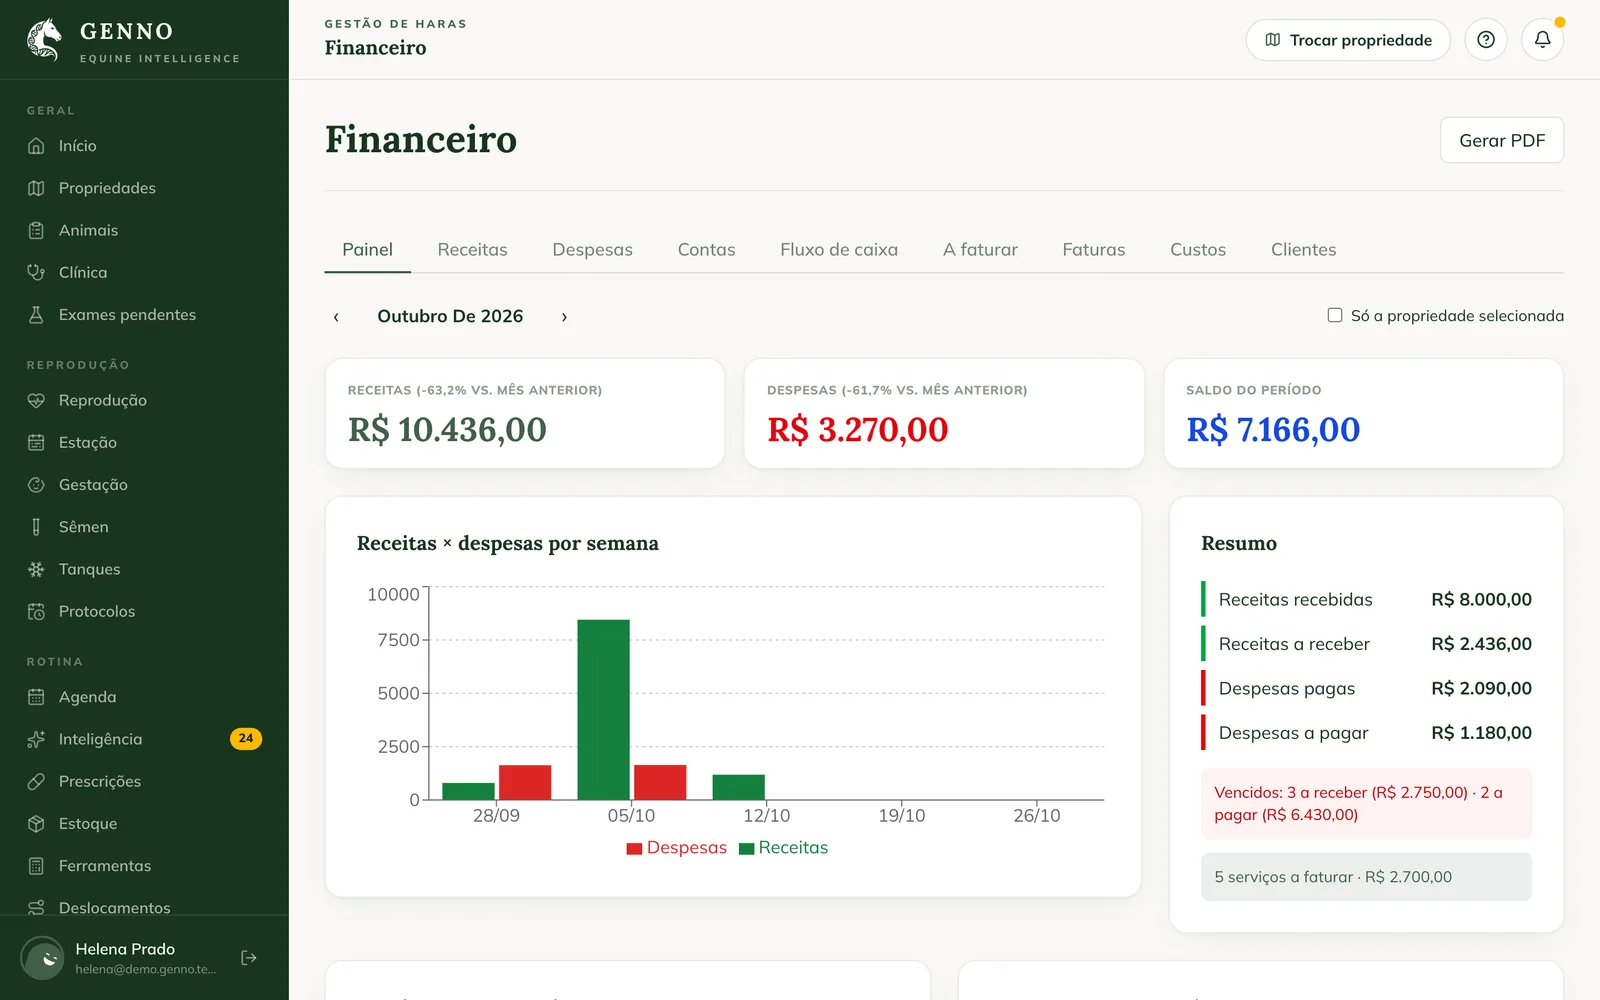Click the Reprodução heart icon

point(36,400)
